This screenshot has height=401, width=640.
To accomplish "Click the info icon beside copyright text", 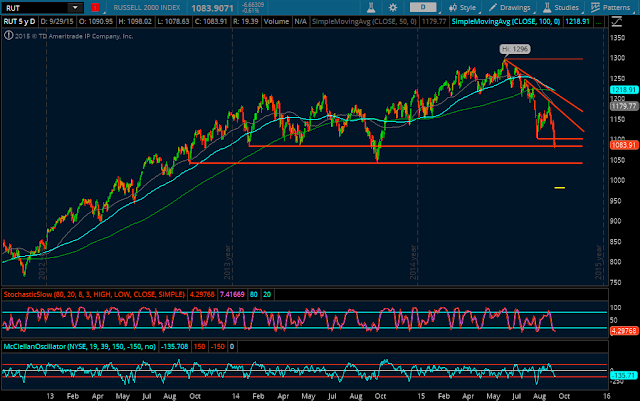I will coord(8,36).
